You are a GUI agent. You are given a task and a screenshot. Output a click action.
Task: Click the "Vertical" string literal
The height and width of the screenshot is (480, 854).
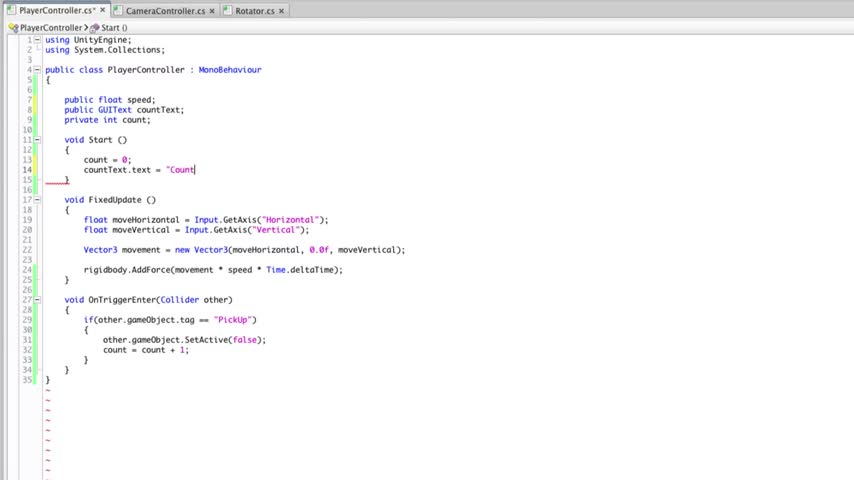coord(275,230)
